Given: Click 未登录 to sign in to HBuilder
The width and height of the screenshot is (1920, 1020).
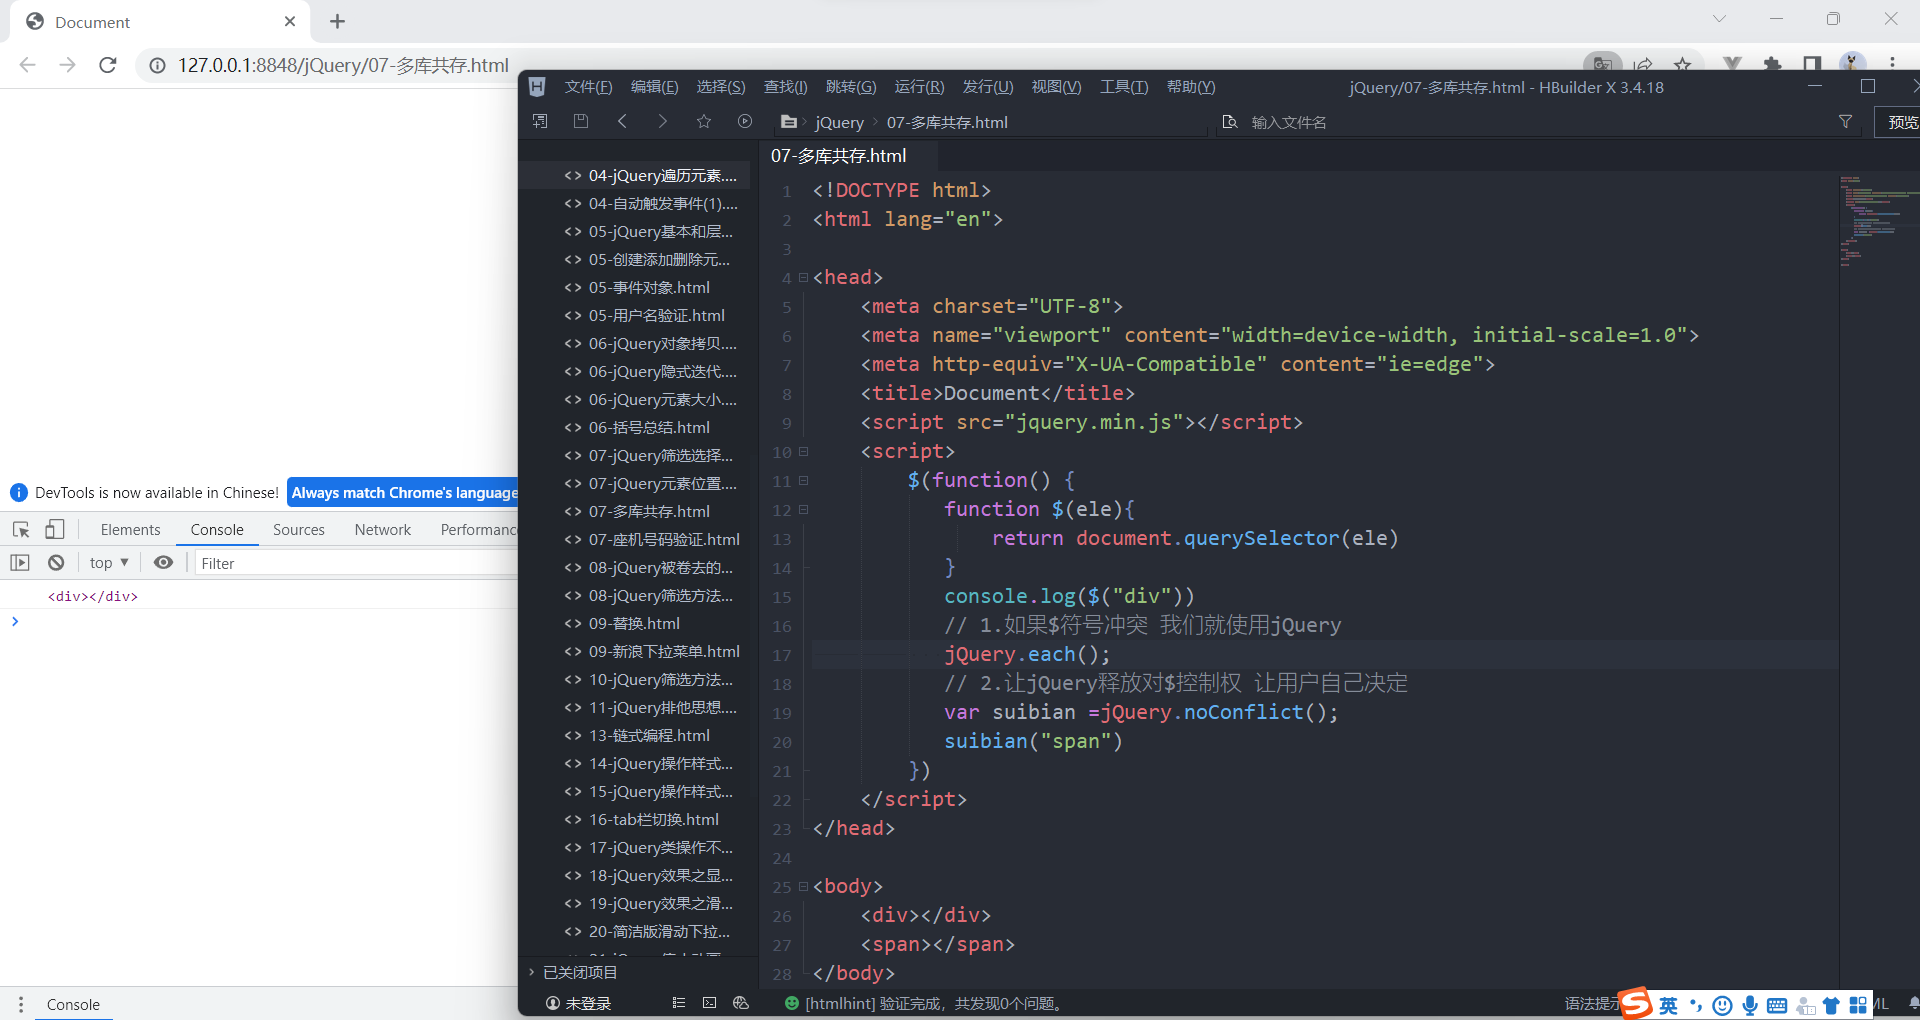Looking at the screenshot, I should coord(588,1004).
